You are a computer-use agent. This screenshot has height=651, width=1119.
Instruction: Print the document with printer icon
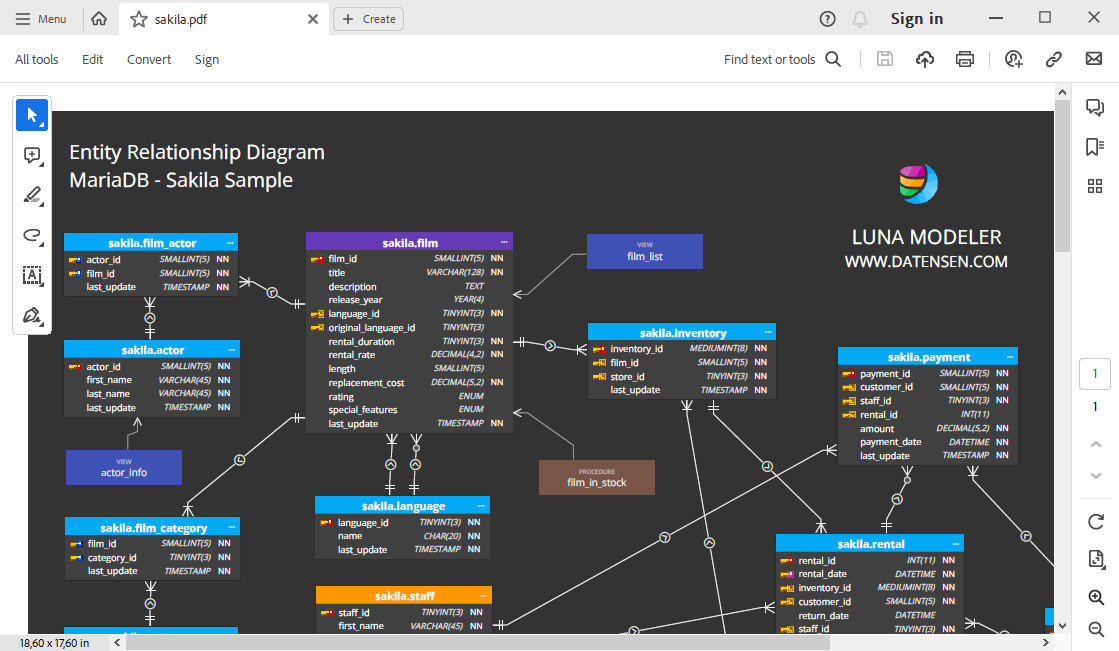click(965, 59)
